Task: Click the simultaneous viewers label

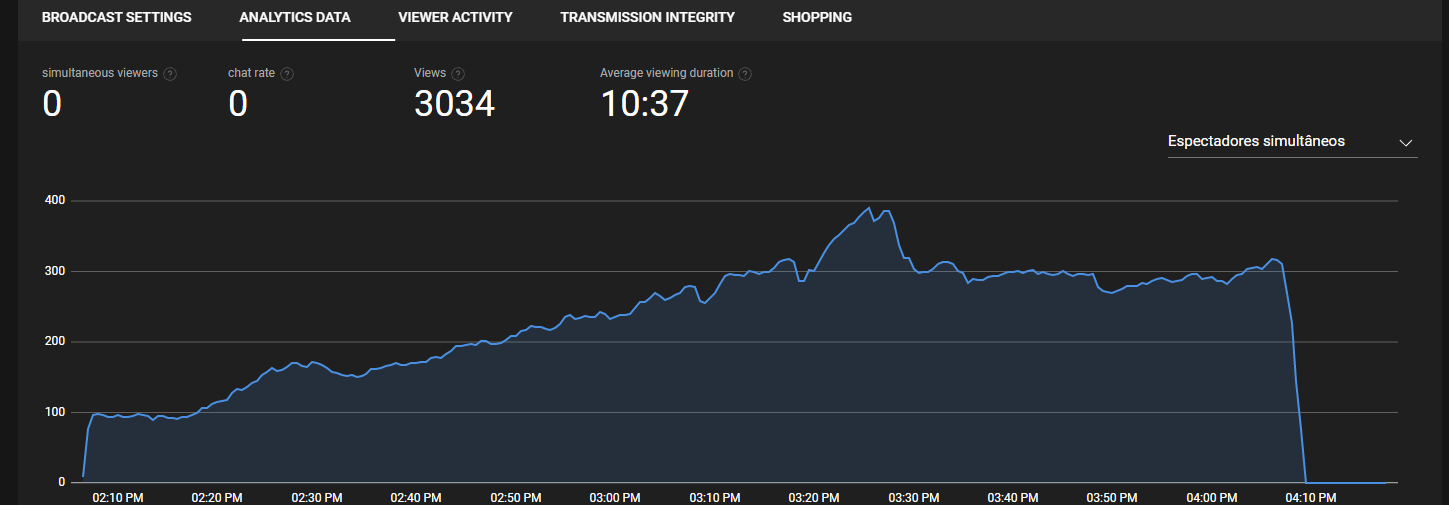Action: pyautogui.click(x=100, y=74)
